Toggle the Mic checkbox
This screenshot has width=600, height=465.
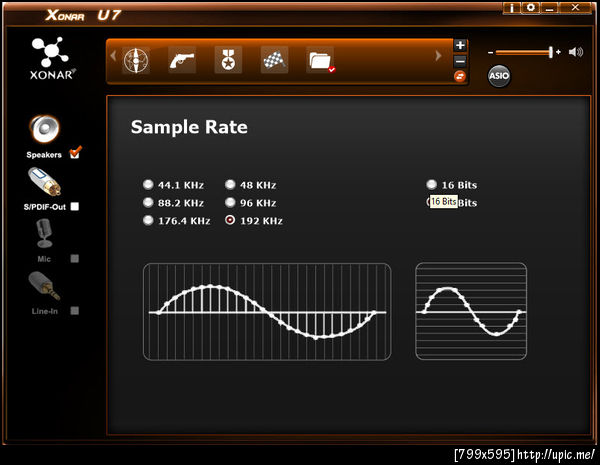(75, 259)
